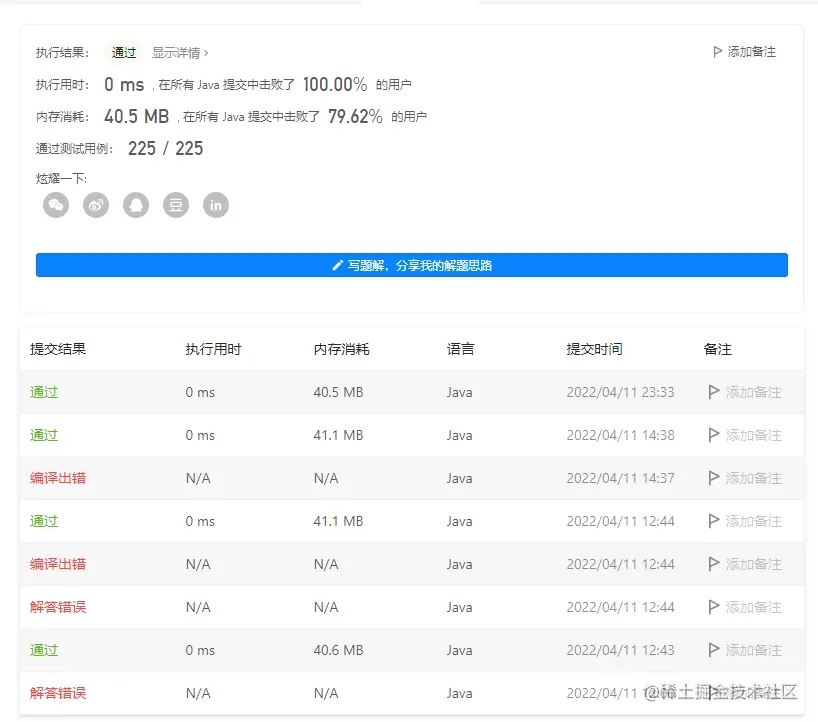Open the 解答错误 submission in the last row

[58, 693]
